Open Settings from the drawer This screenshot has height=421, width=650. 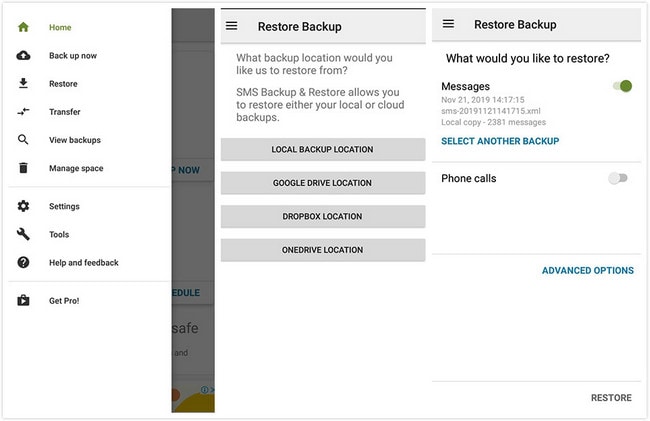click(x=64, y=206)
